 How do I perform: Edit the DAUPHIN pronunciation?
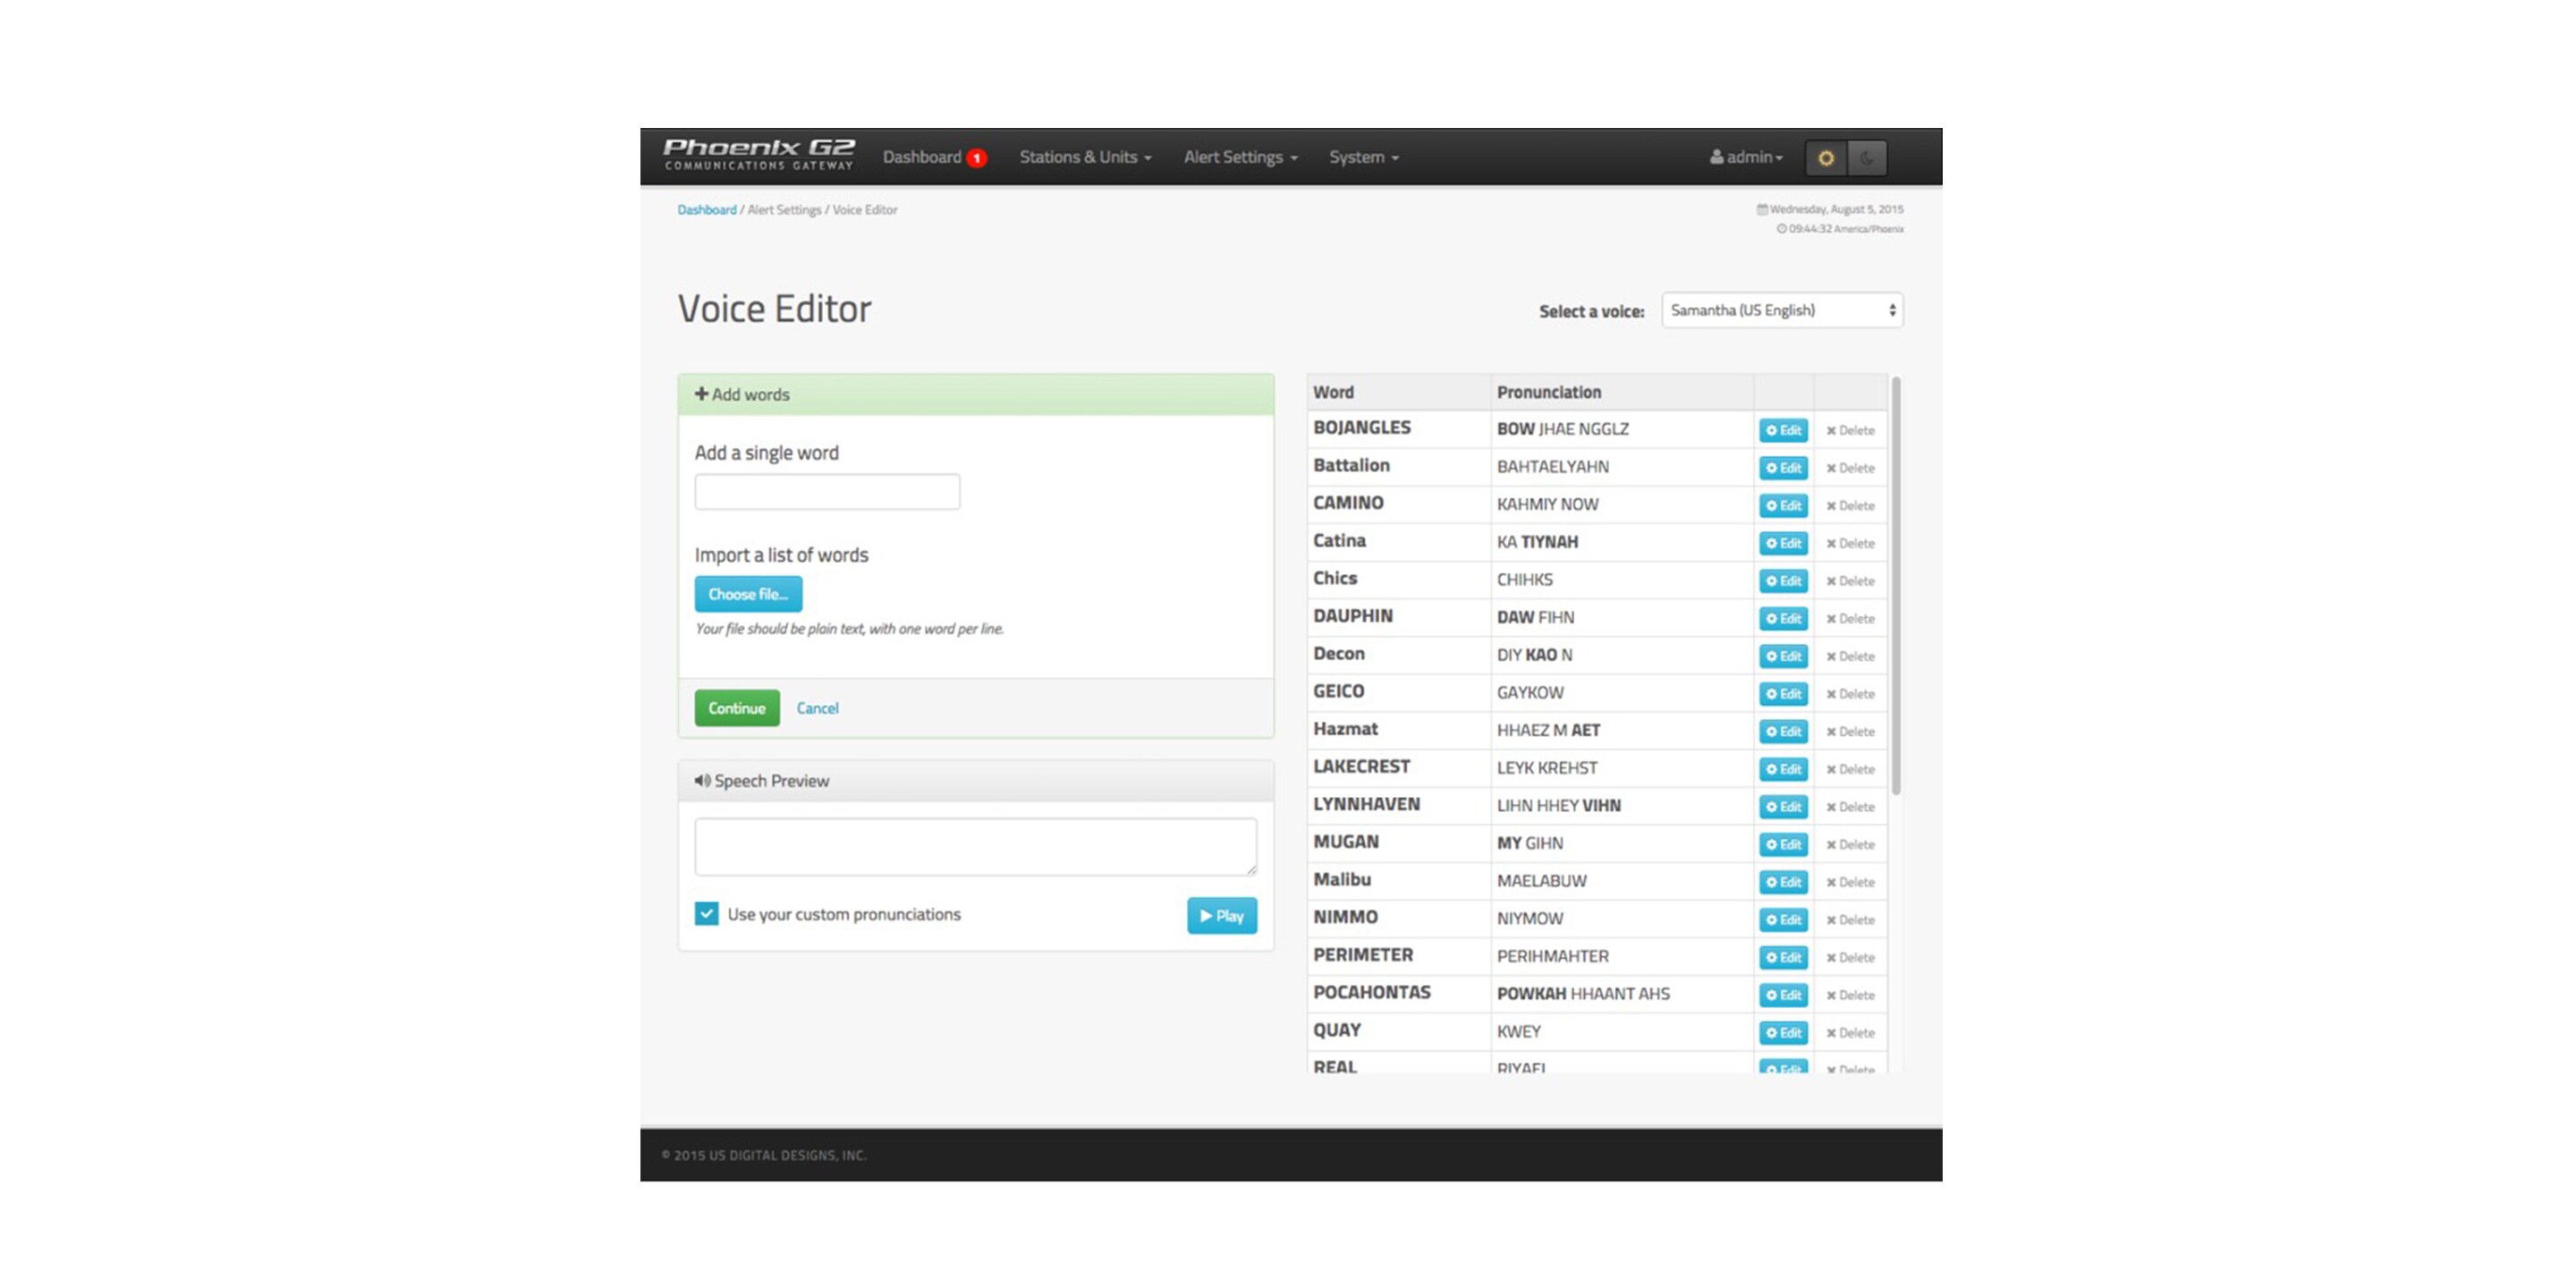[x=1783, y=619]
